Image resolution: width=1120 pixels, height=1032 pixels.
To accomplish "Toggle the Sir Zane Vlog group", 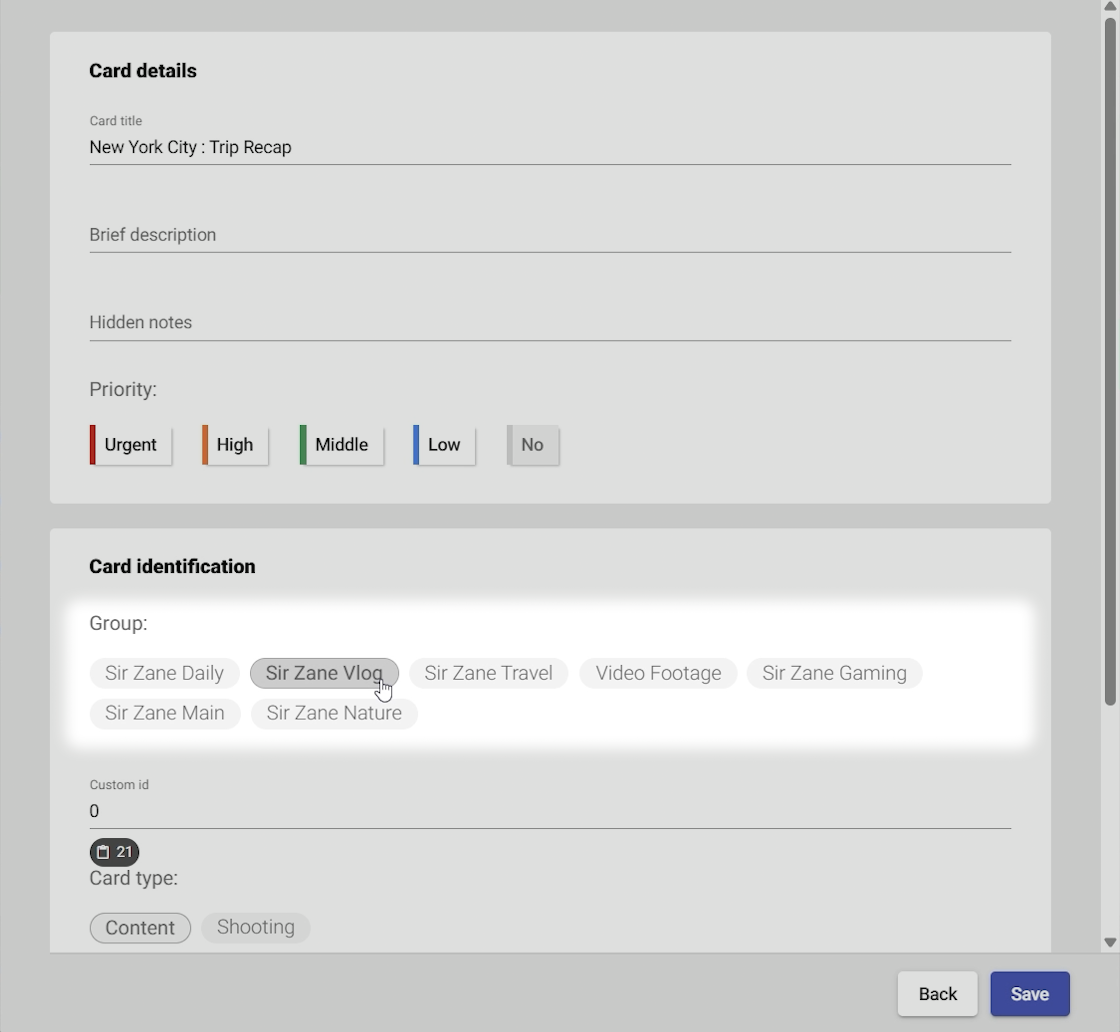I will (x=323, y=673).
